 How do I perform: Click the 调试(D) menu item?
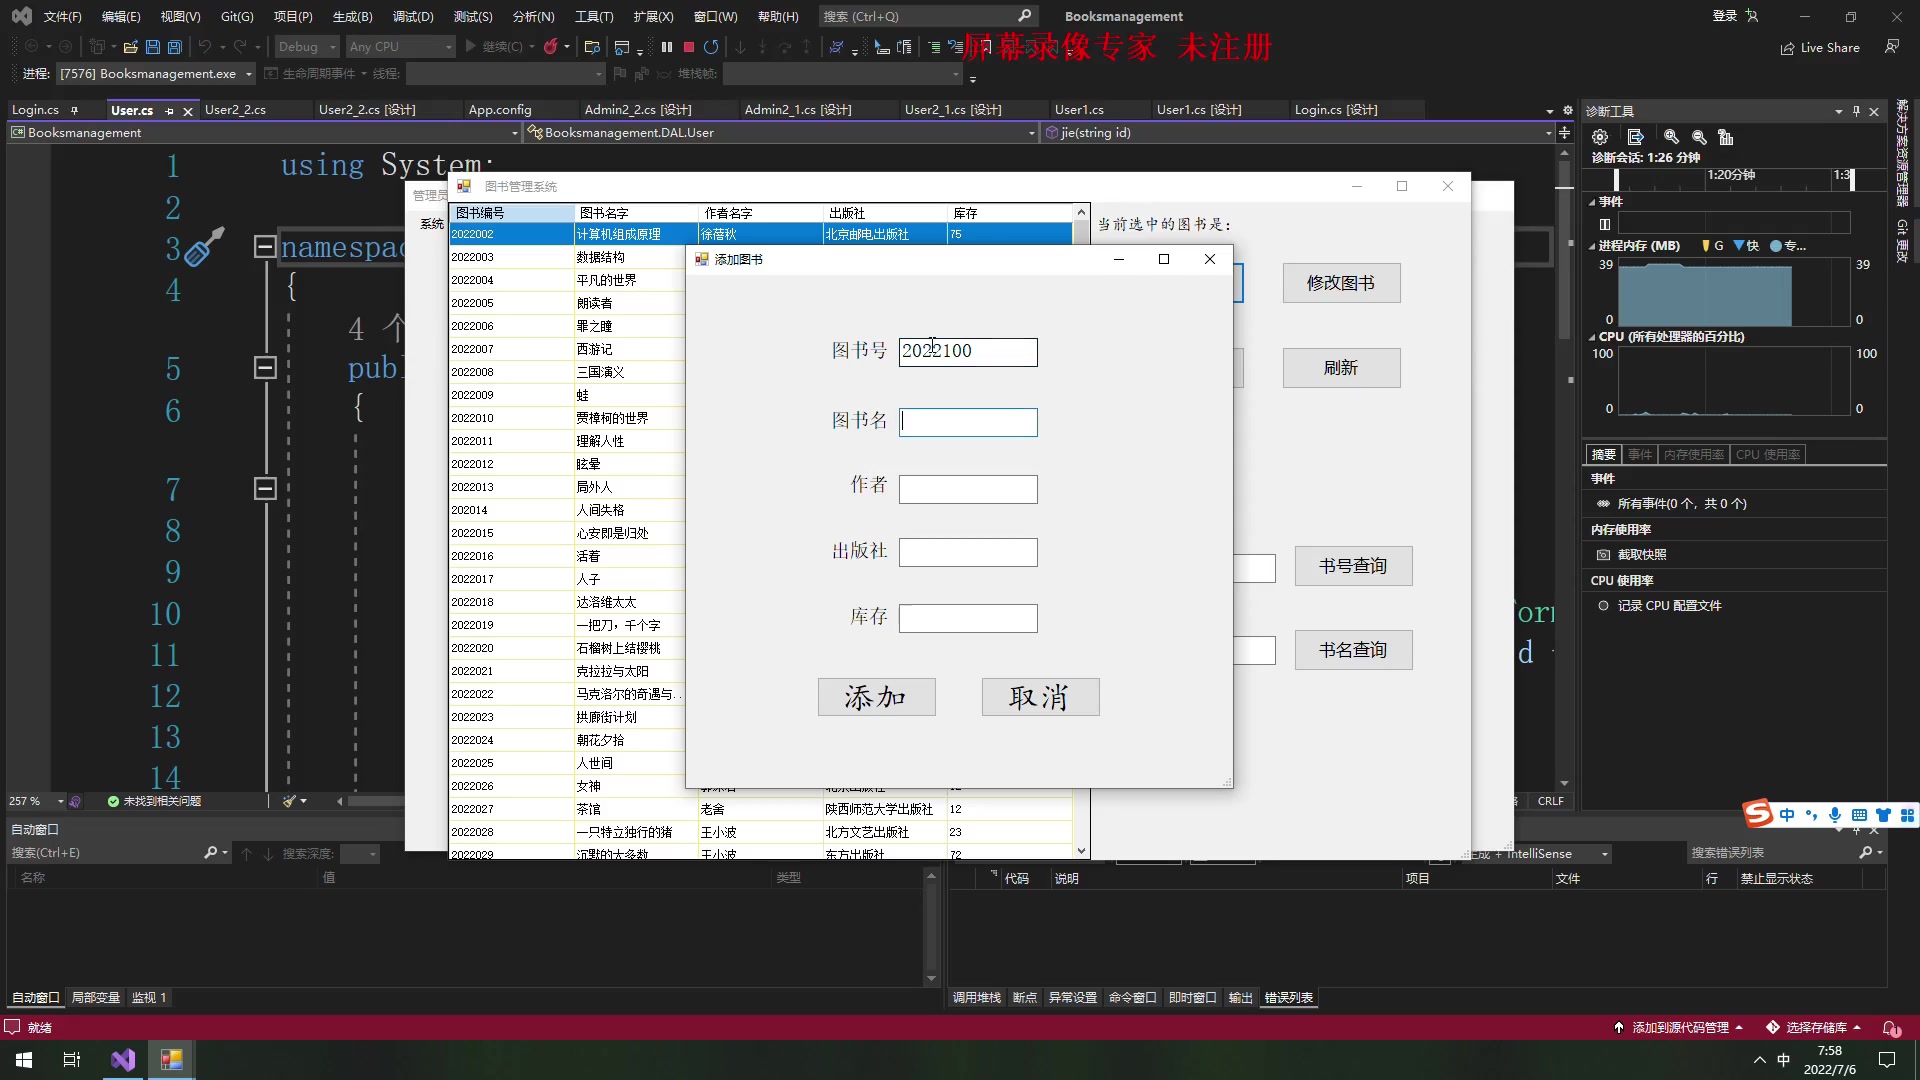pos(413,15)
